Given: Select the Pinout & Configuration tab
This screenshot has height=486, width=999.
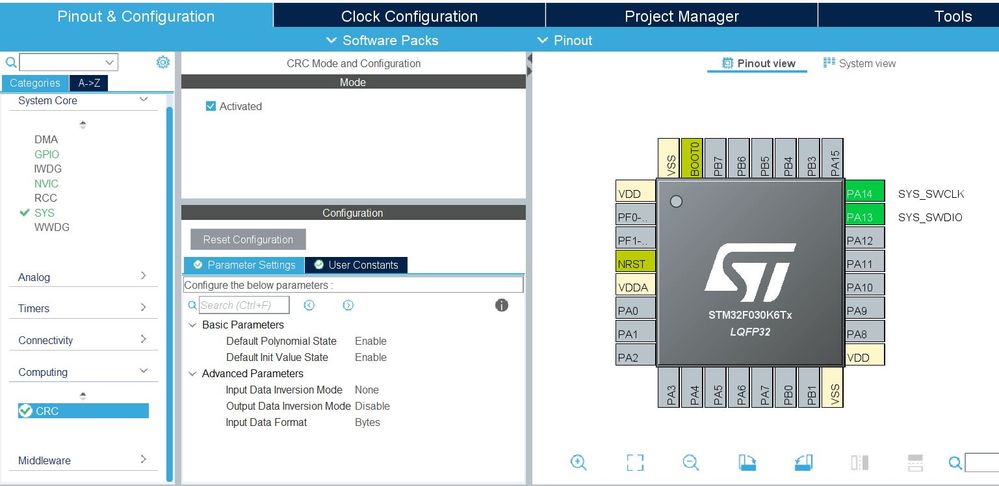Looking at the screenshot, I should pos(136,16).
